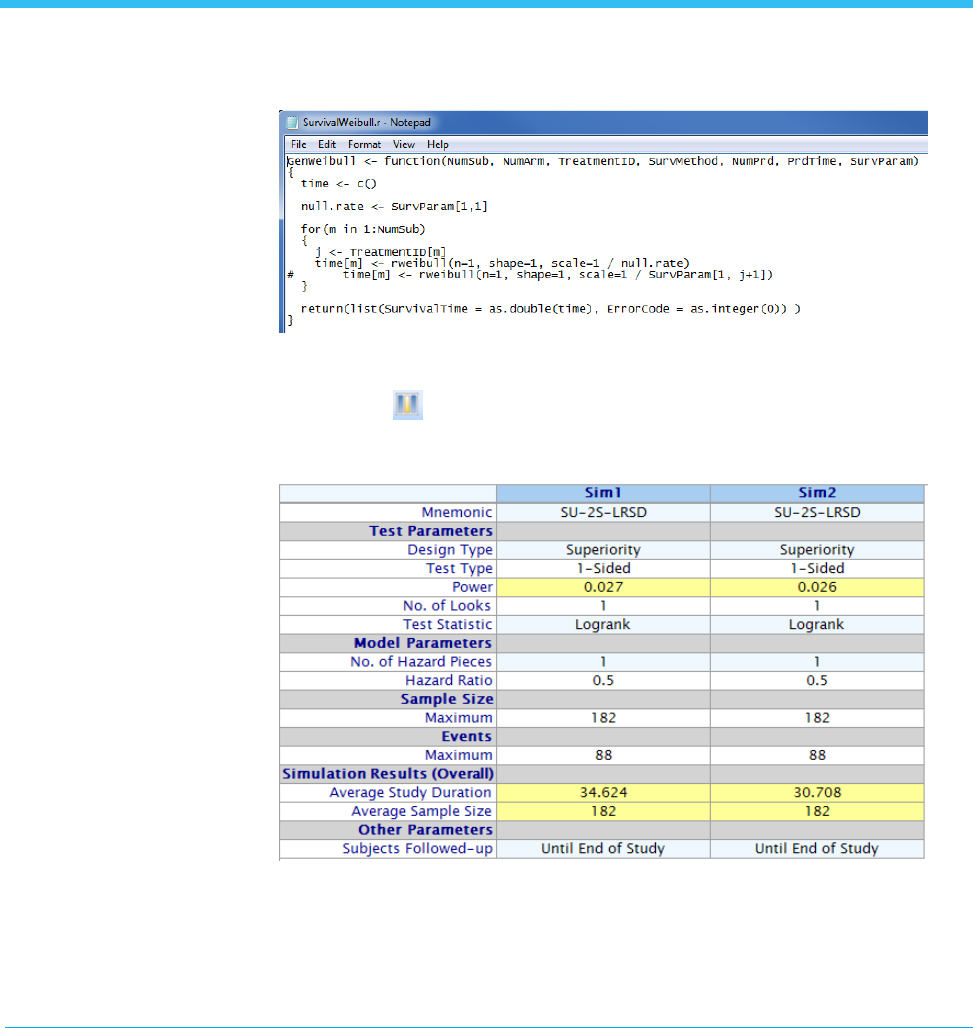Click the null.rate assignment code line
The width and height of the screenshot is (973, 1028).
(394, 207)
